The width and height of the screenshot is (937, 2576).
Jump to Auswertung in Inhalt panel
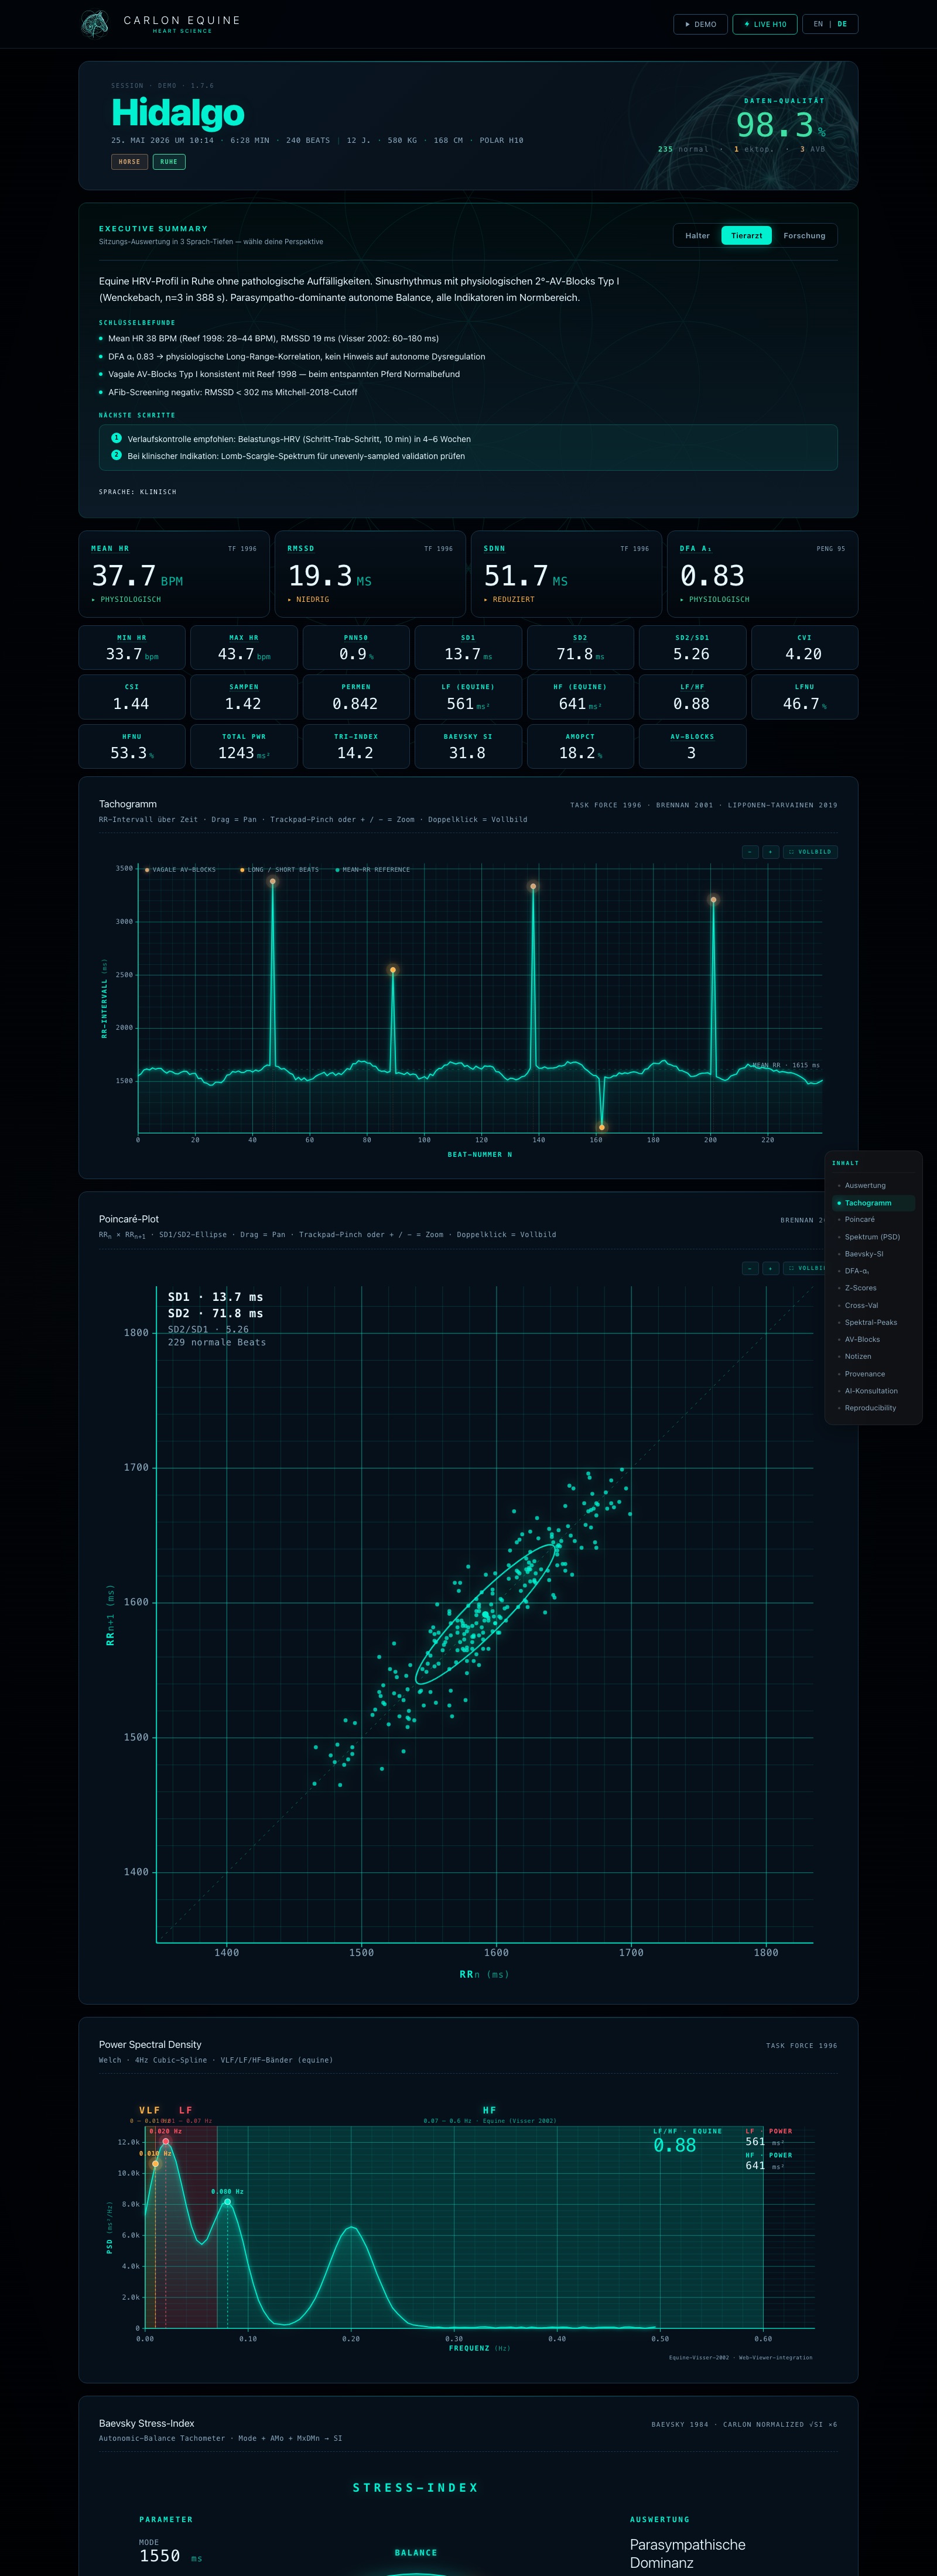click(x=874, y=1185)
